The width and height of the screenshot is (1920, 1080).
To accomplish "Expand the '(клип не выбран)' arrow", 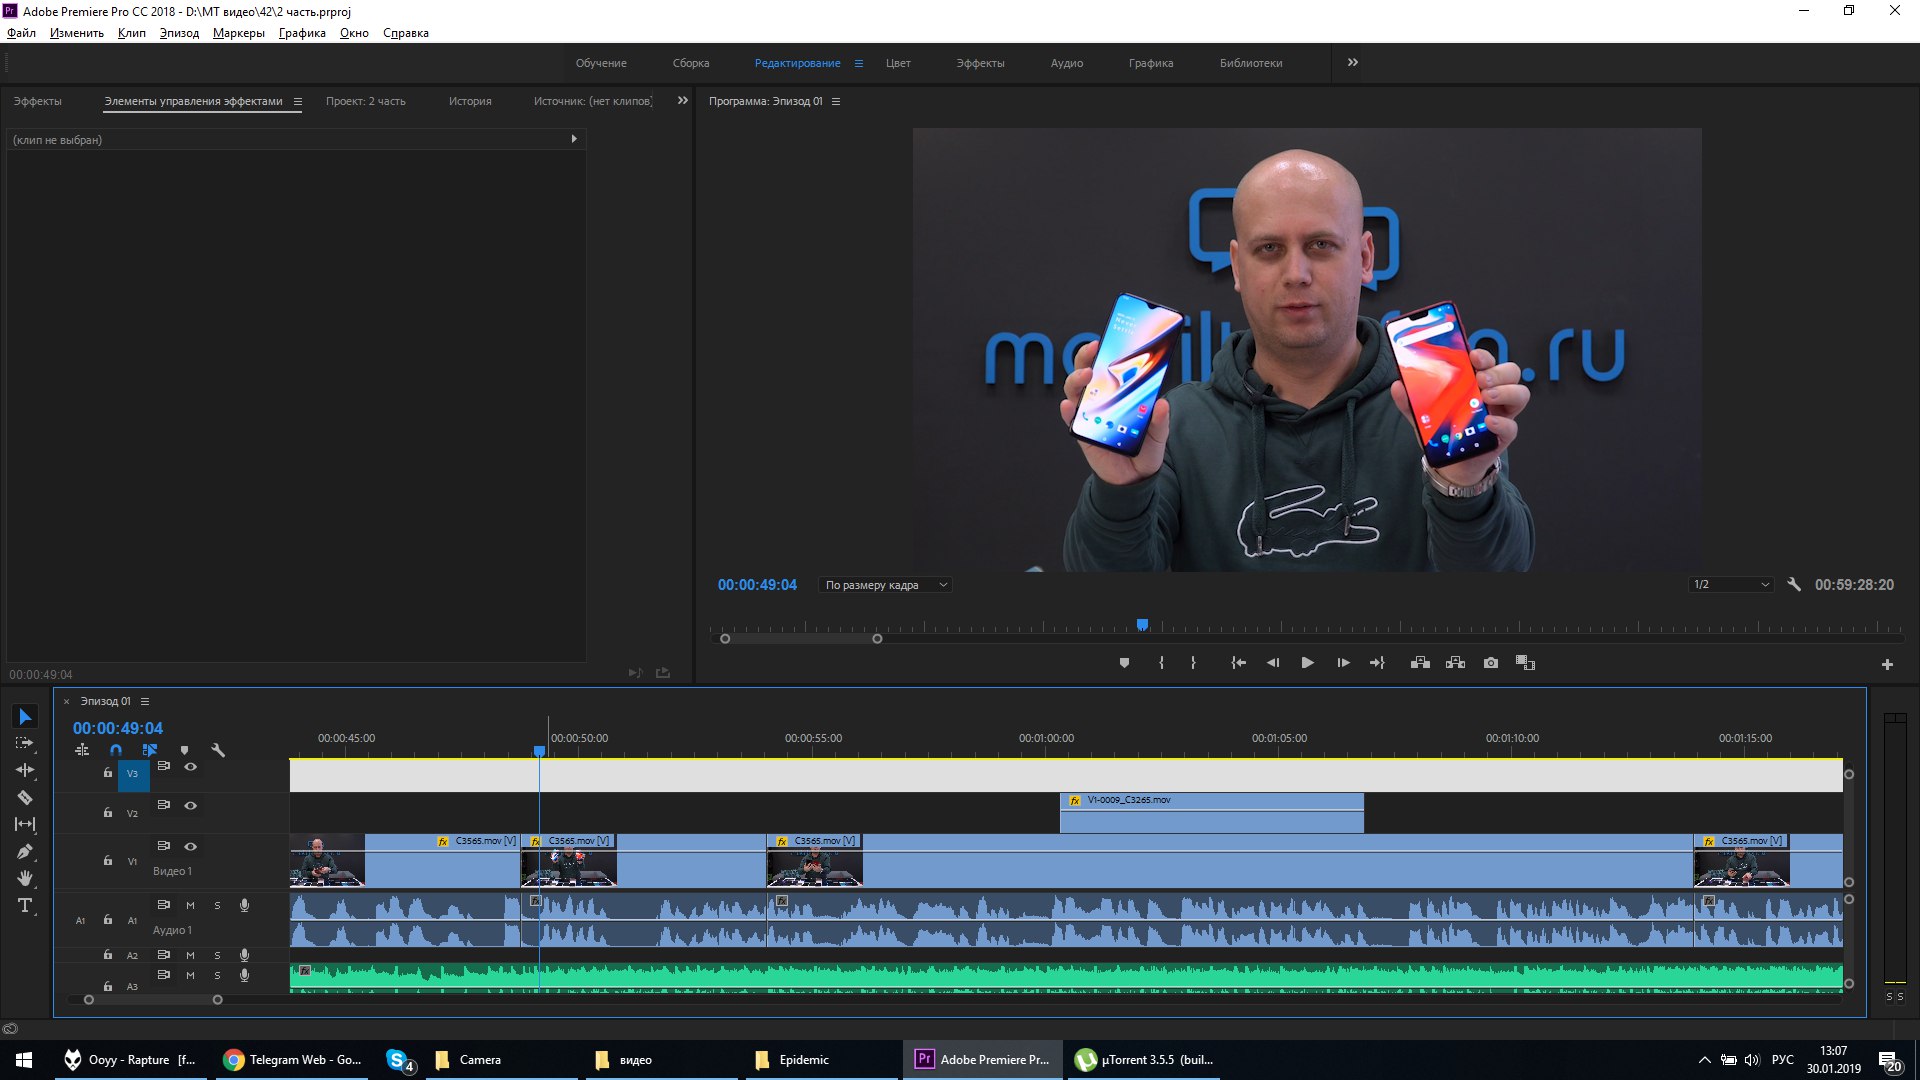I will tap(574, 139).
